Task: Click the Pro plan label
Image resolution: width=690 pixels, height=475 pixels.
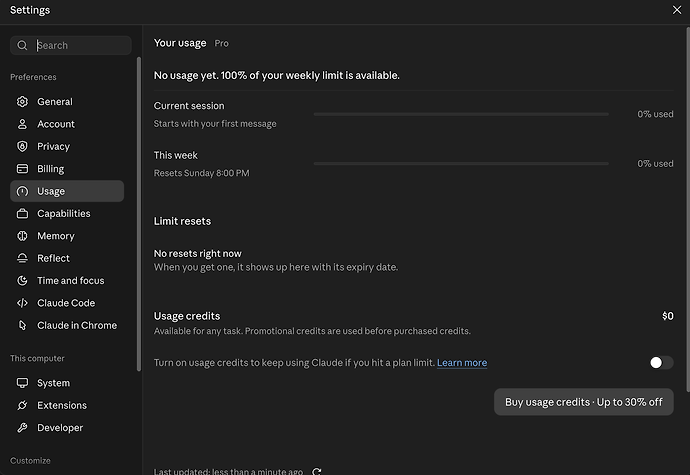Action: (x=221, y=43)
